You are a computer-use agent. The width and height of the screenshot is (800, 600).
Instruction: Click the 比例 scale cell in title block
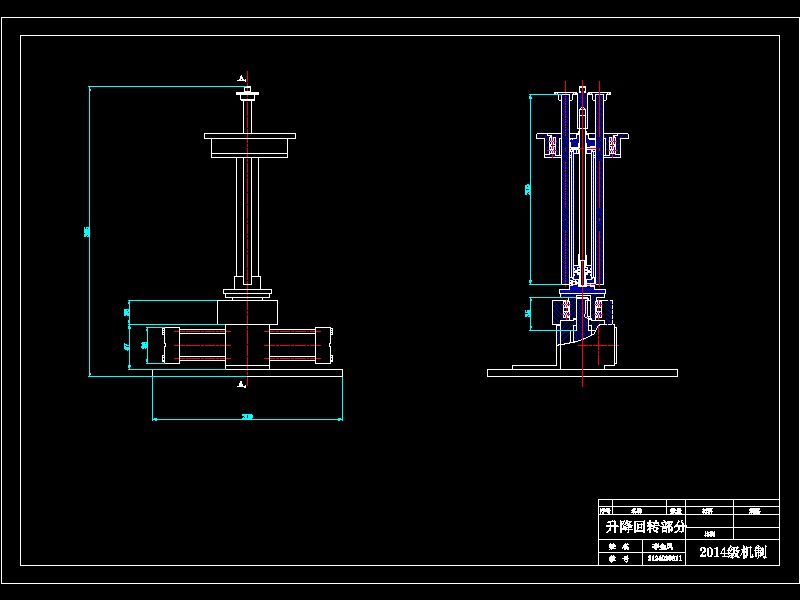(x=710, y=535)
